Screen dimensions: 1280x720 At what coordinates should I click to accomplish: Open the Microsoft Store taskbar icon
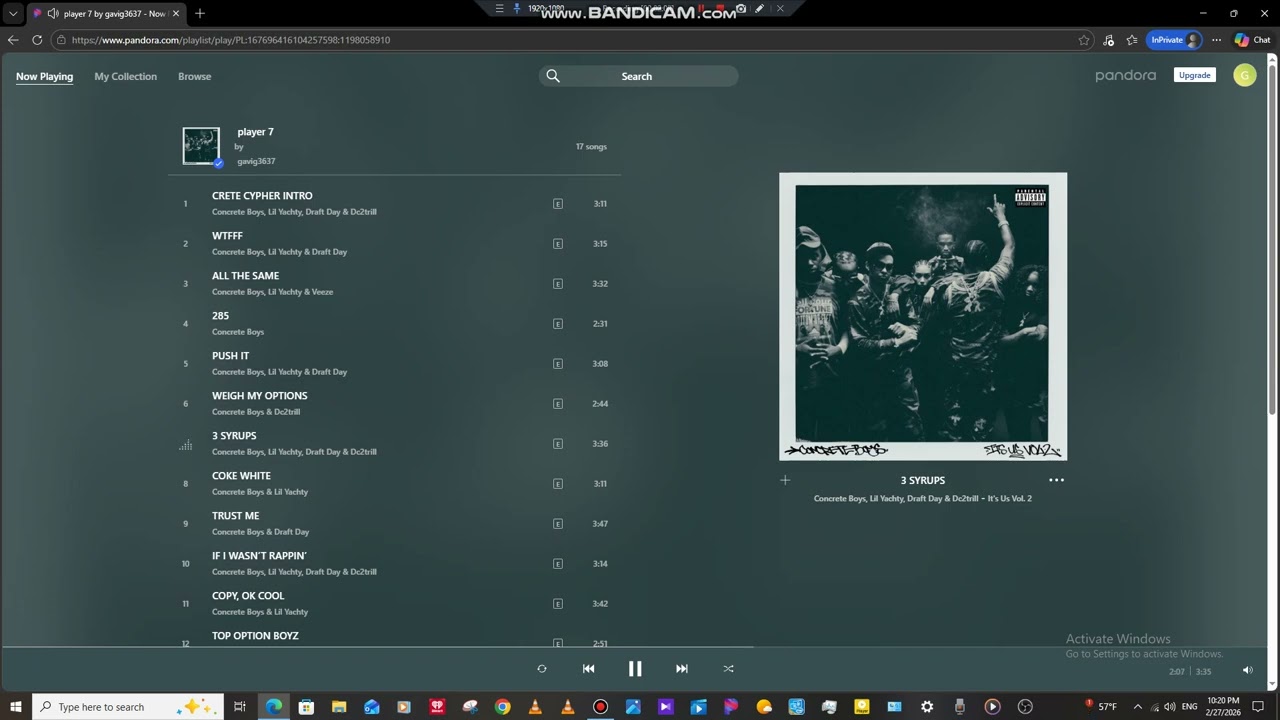[306, 707]
